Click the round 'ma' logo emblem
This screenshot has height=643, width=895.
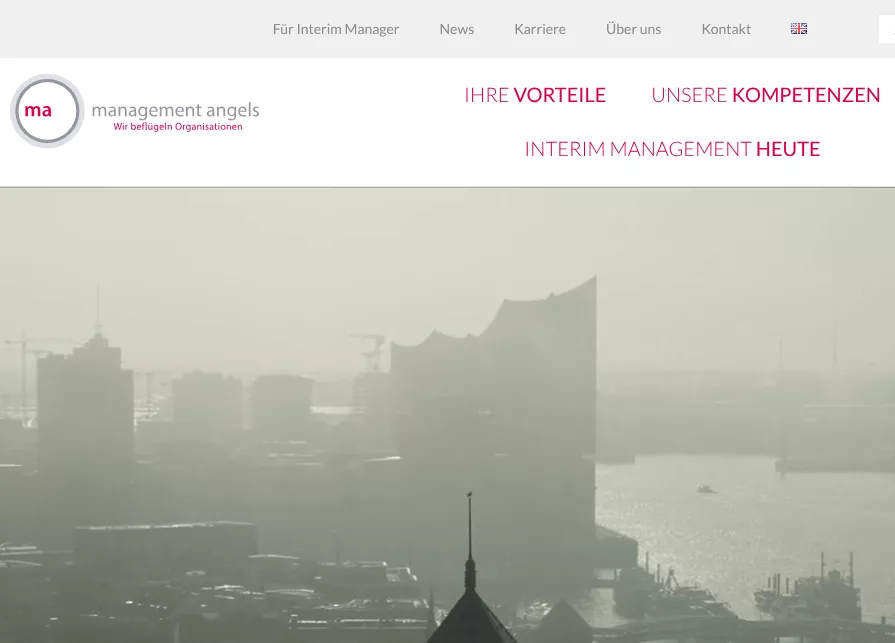pos(47,111)
